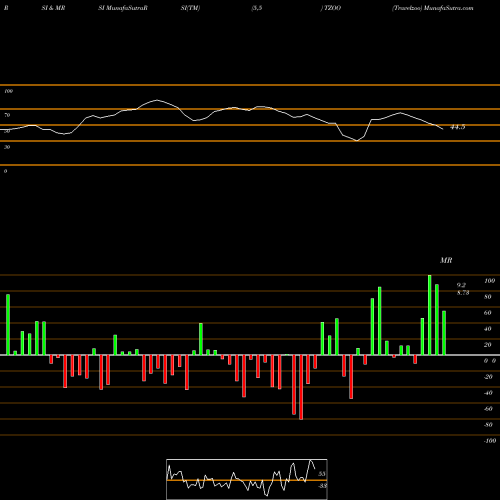Click the 55 label in mini chart
The image size is (500, 500).
coord(322,474)
